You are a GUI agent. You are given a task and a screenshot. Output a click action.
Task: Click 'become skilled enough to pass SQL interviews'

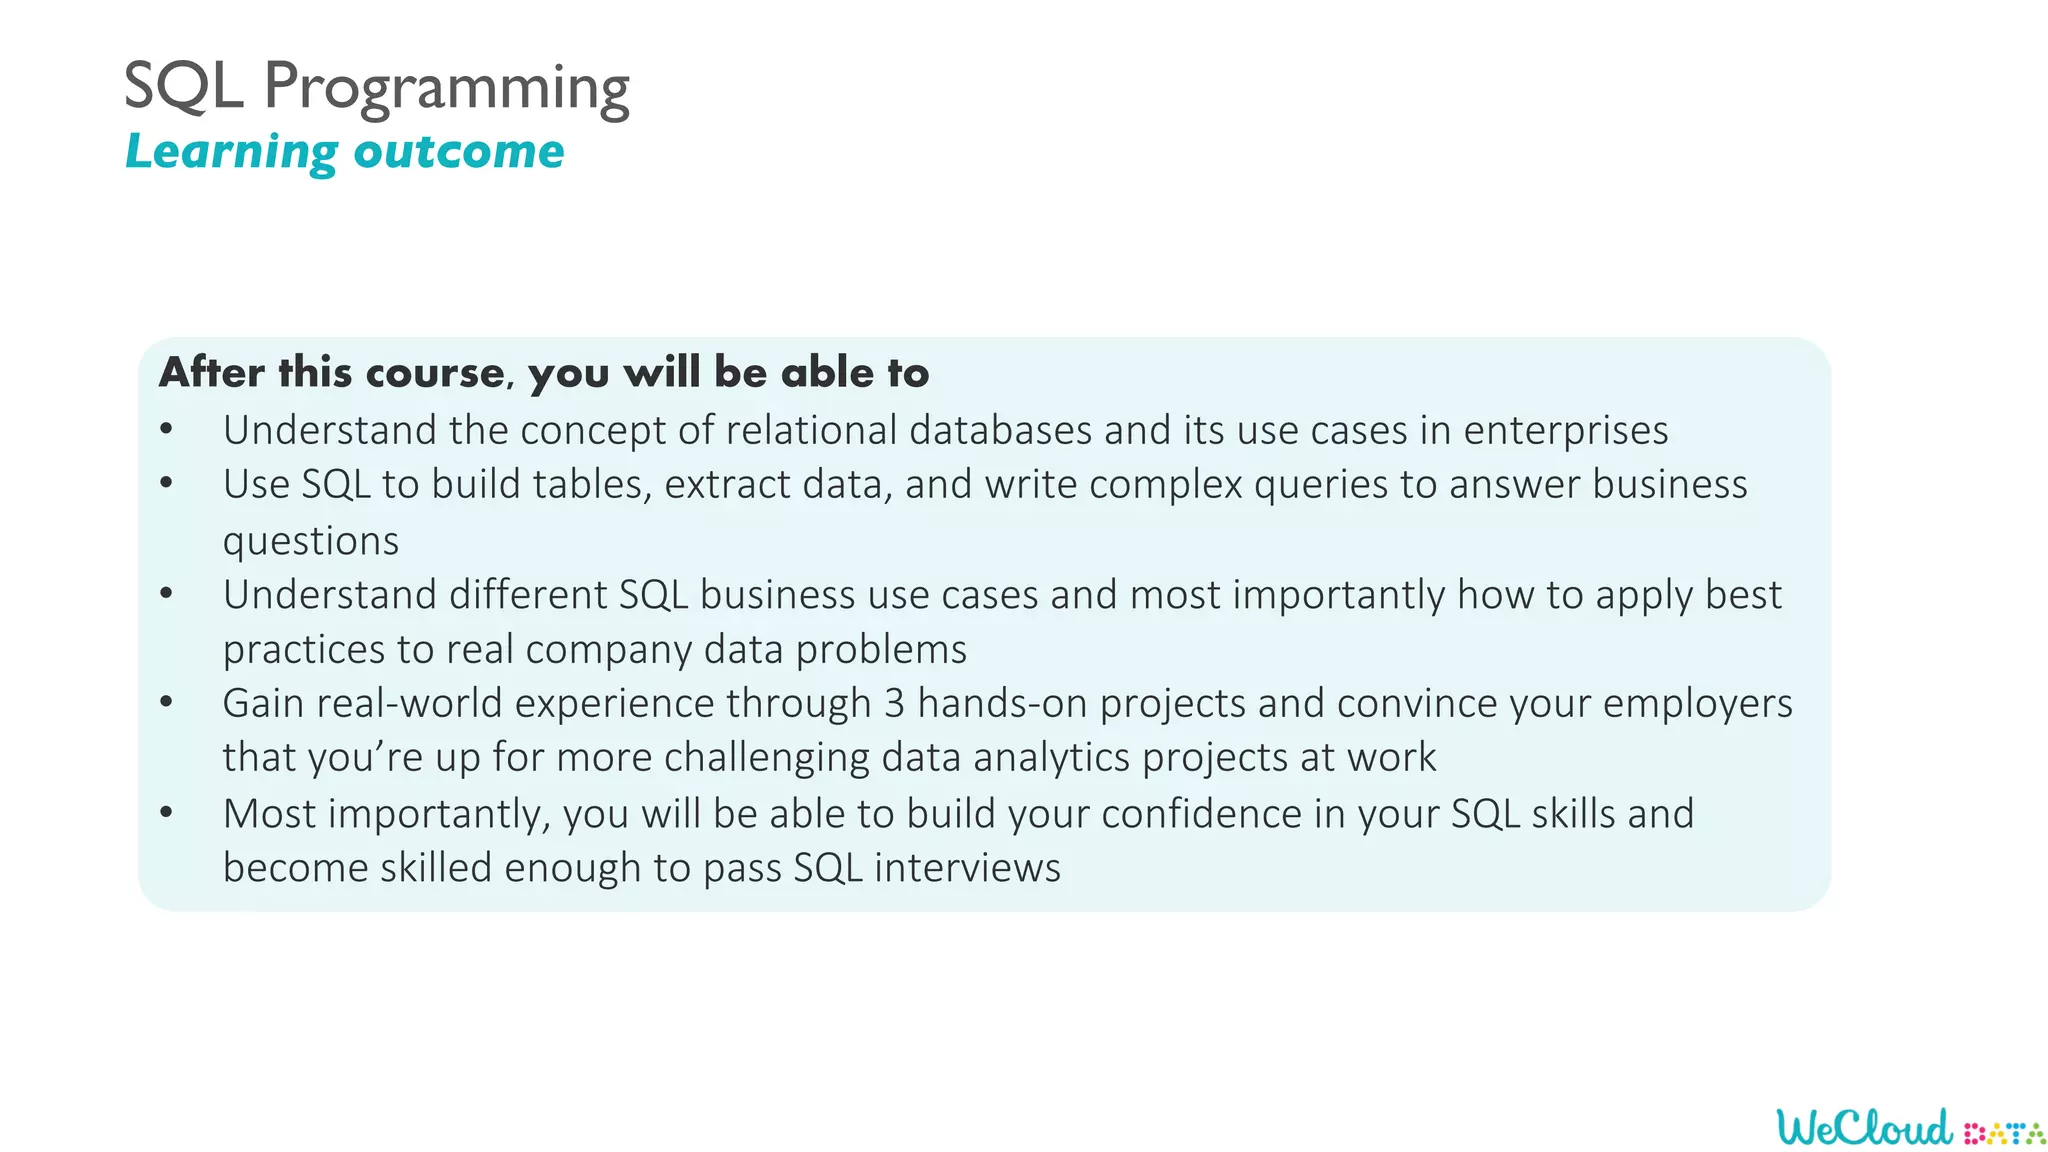tap(641, 868)
